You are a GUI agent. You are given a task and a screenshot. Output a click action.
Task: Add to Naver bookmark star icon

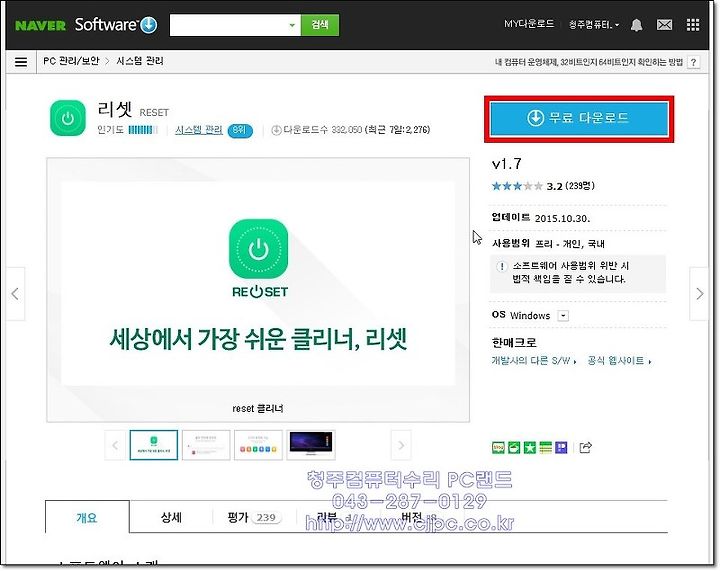click(x=529, y=447)
